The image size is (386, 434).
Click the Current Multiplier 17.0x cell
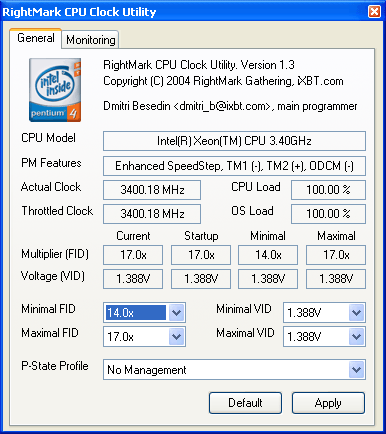(133, 255)
